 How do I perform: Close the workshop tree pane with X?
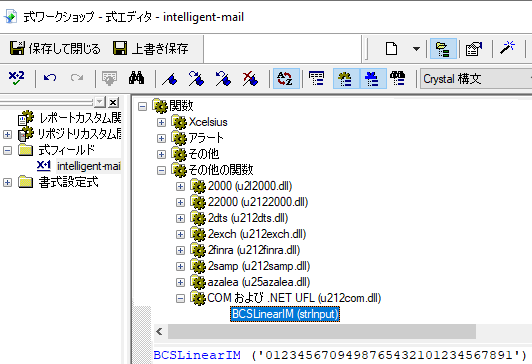pos(113,102)
